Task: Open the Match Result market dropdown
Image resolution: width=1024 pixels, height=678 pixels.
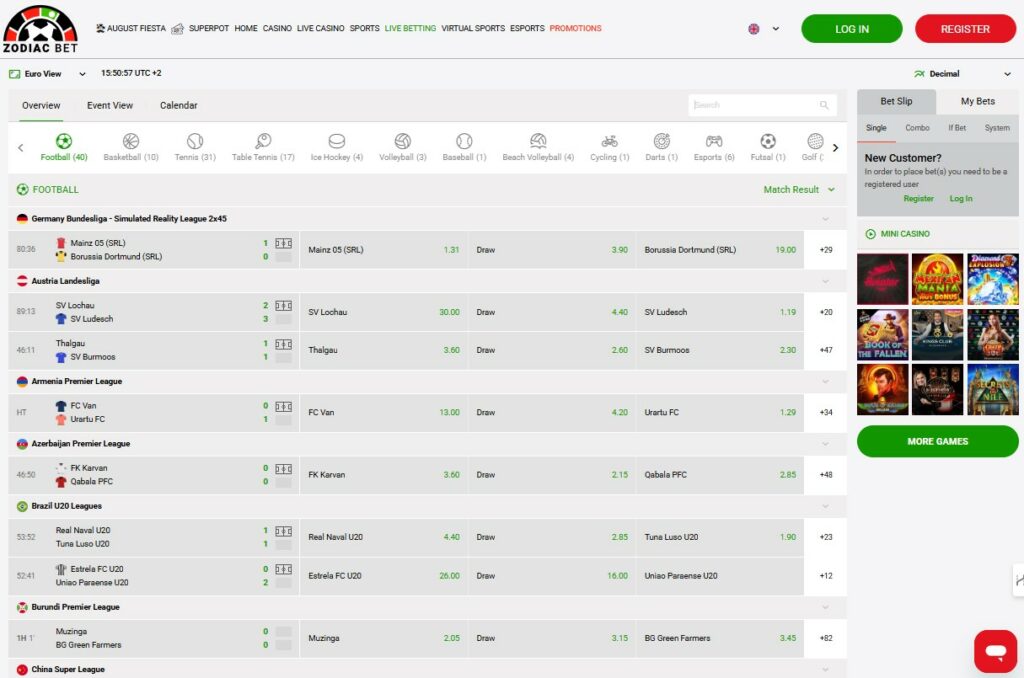Action: 799,189
